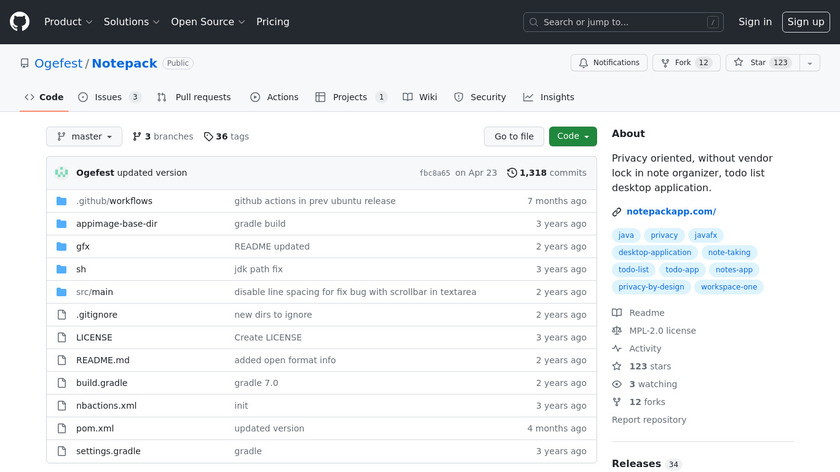Click the Readme book icon in About
The image size is (840, 472).
point(617,313)
